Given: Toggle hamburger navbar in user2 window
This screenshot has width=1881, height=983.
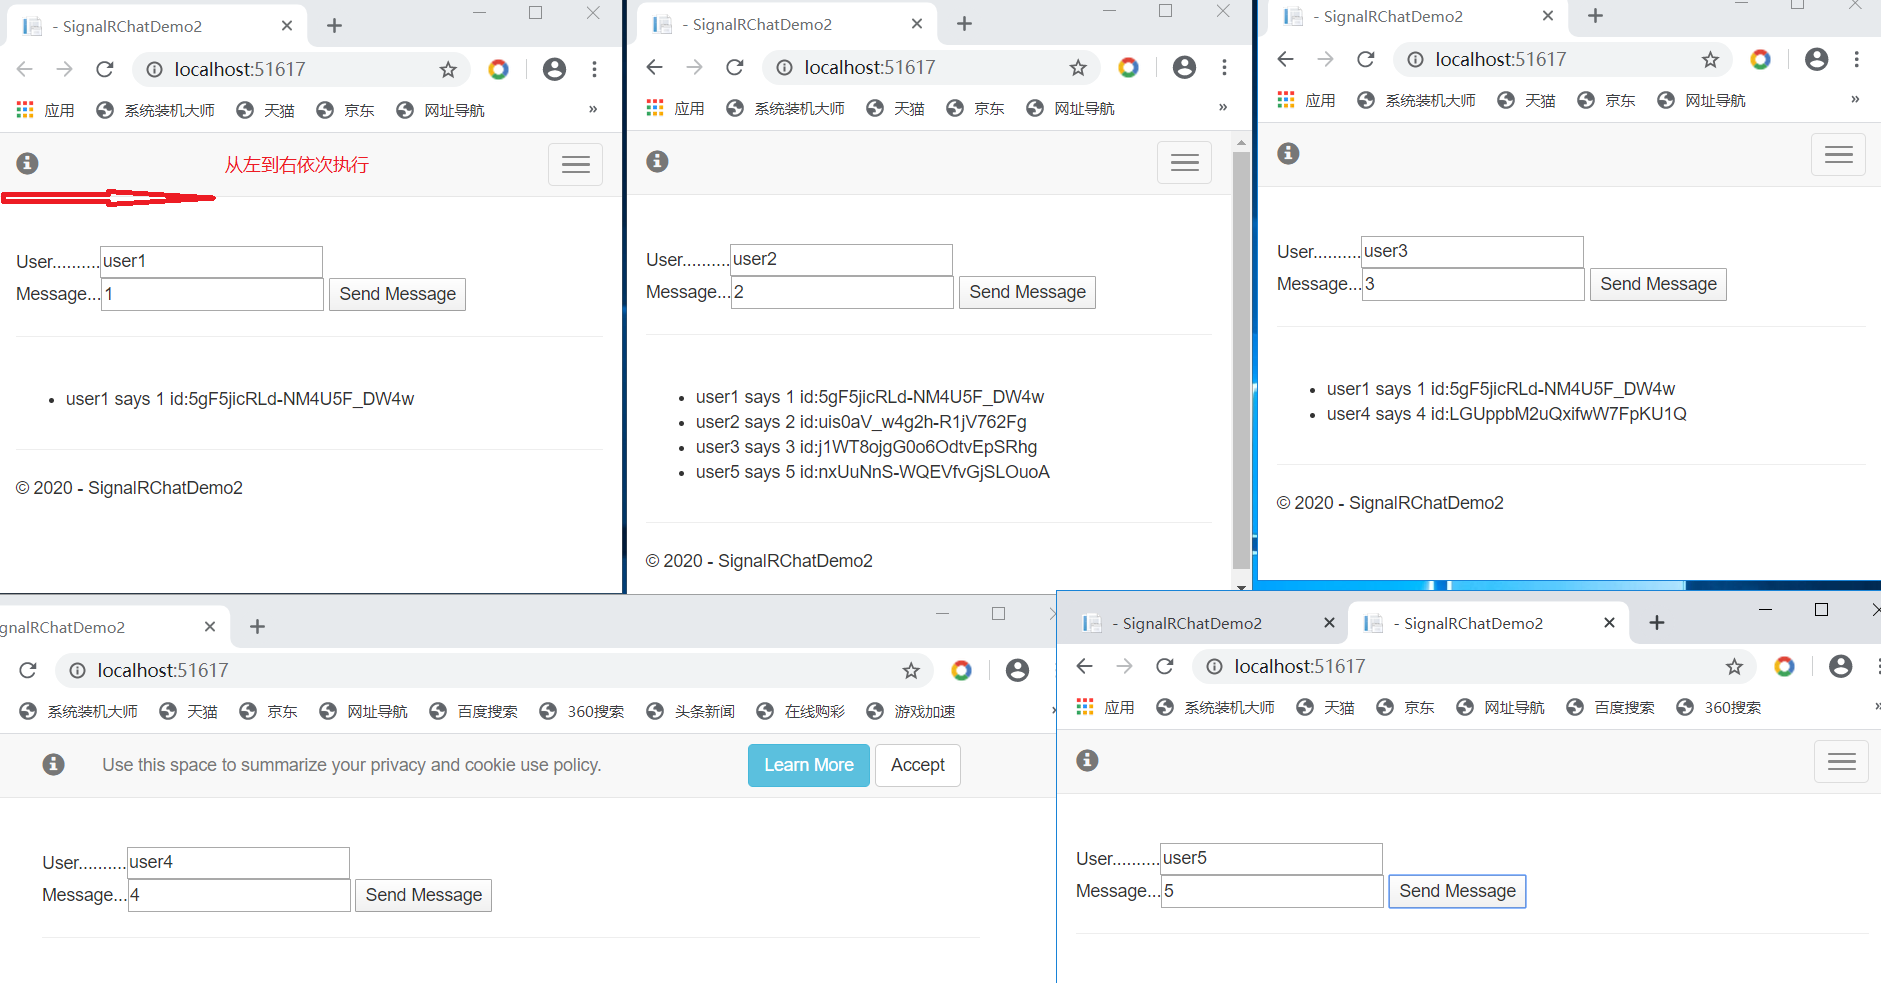Looking at the screenshot, I should coord(1184,162).
